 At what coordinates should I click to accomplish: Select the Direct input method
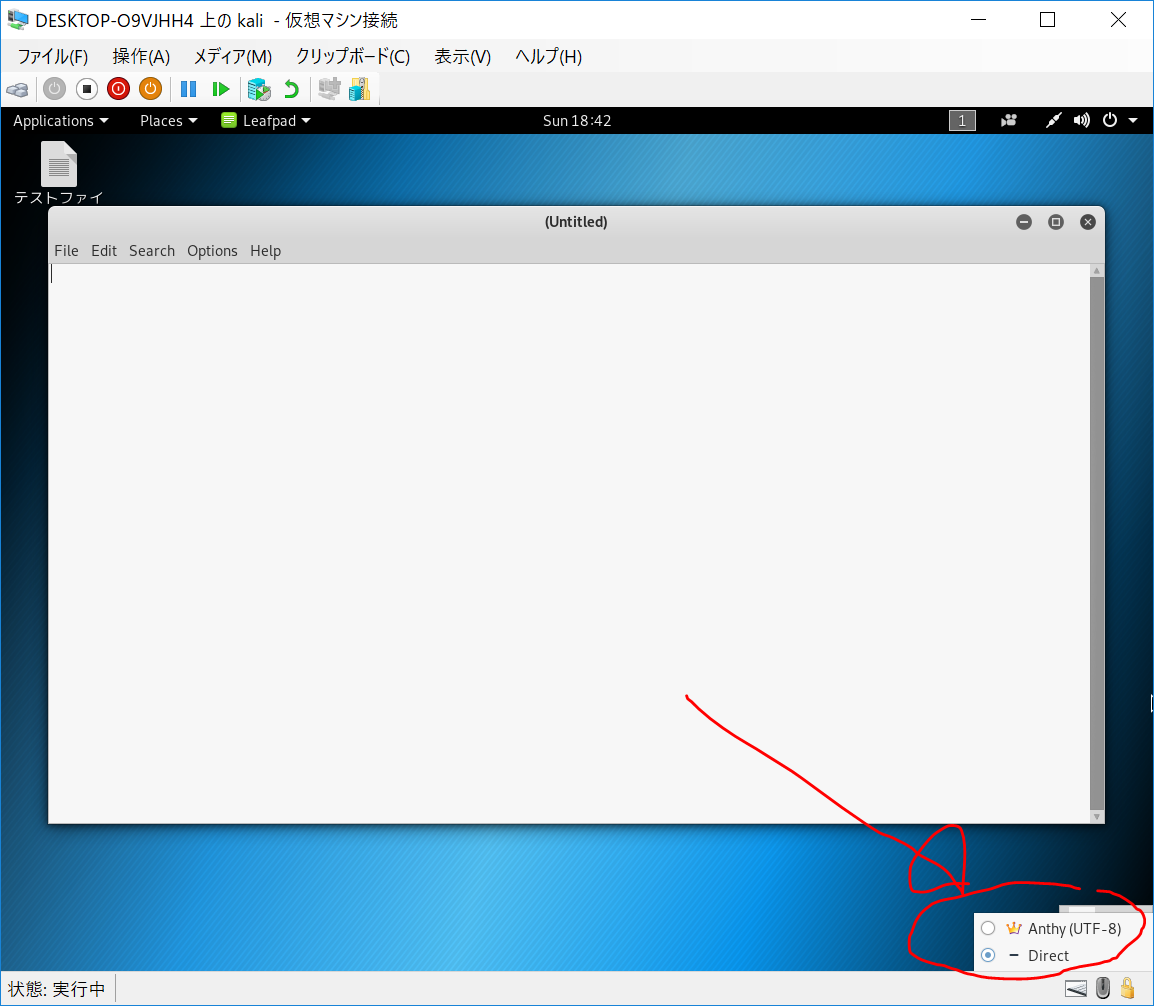1047,956
